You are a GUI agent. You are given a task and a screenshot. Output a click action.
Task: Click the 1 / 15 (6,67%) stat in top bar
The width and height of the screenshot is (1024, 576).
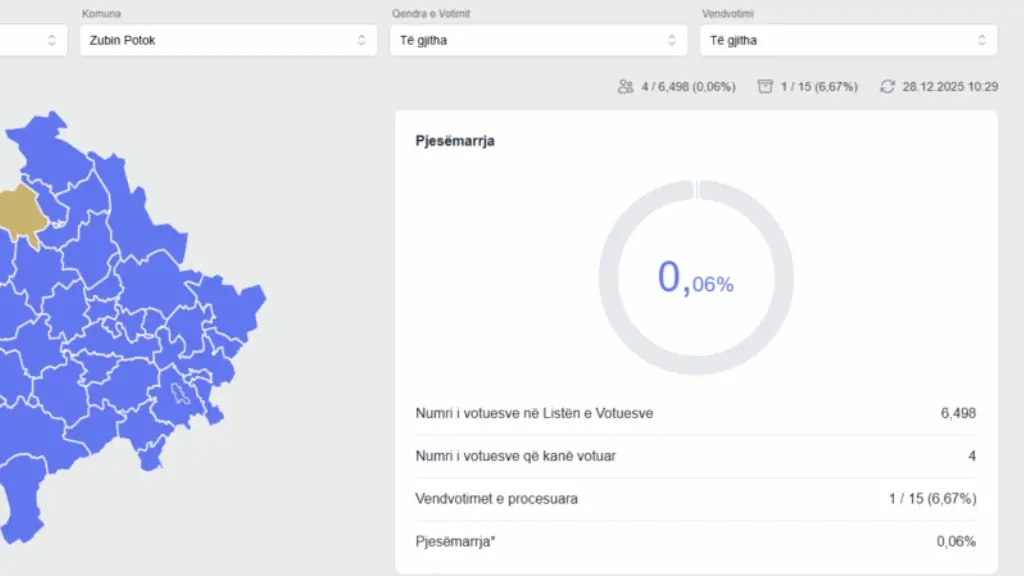point(819,87)
